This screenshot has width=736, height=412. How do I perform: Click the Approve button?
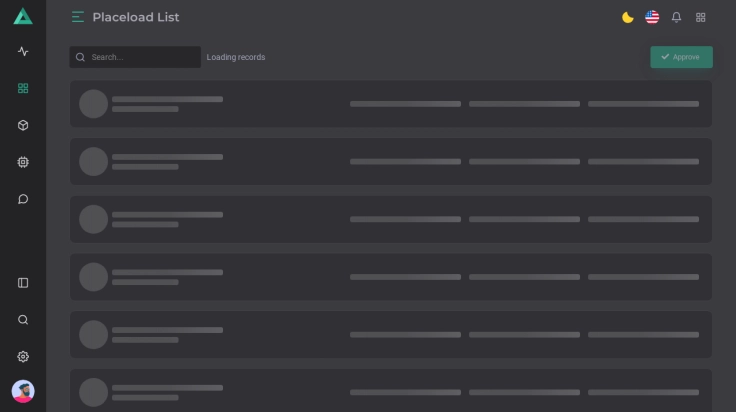[681, 57]
